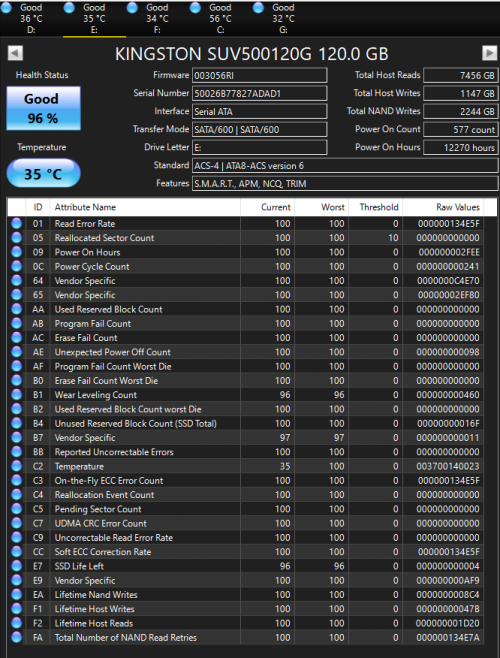Click raw value 000000000AF9
500x658 pixels.
(448, 580)
